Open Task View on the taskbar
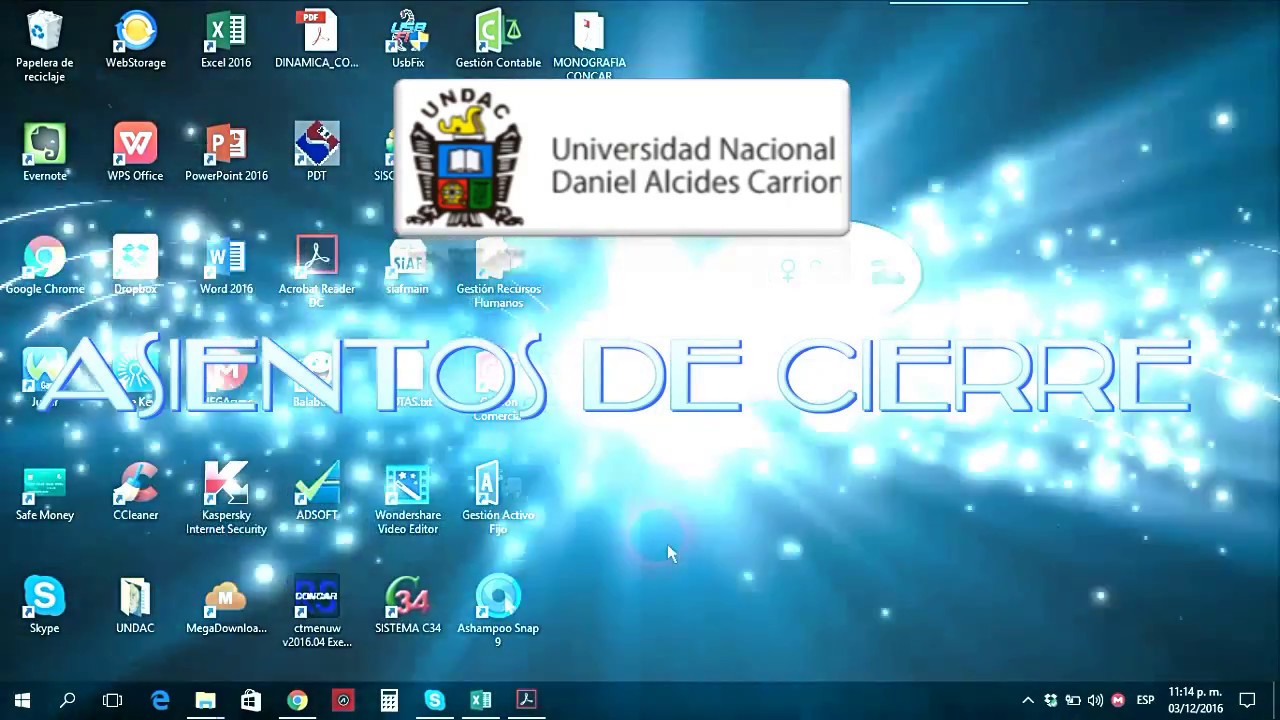This screenshot has width=1280, height=720. click(113, 700)
